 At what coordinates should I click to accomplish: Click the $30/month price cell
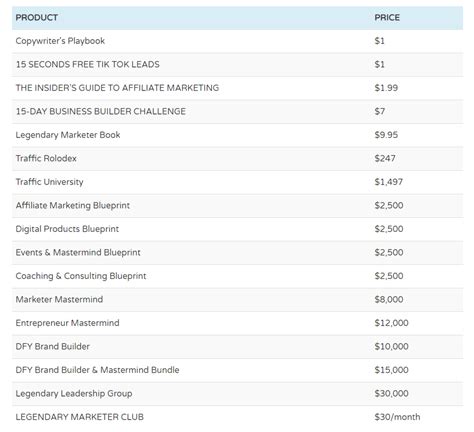click(397, 417)
